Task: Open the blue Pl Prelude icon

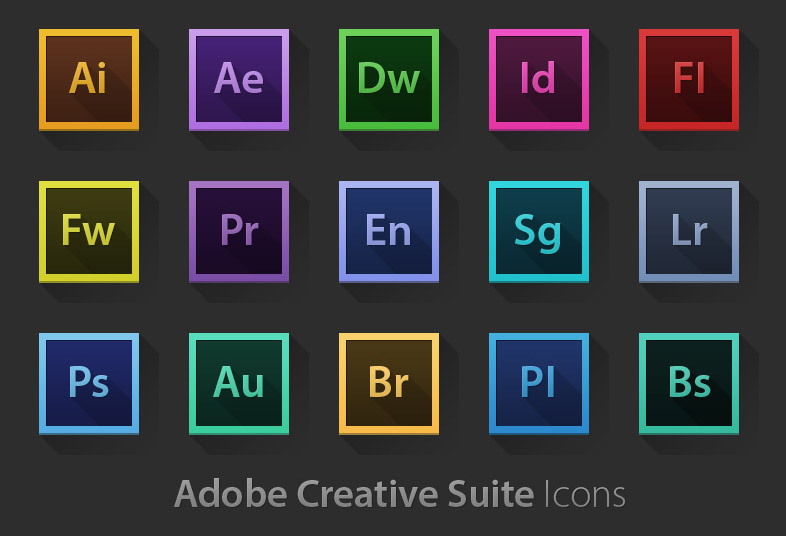Action: pyautogui.click(x=539, y=384)
